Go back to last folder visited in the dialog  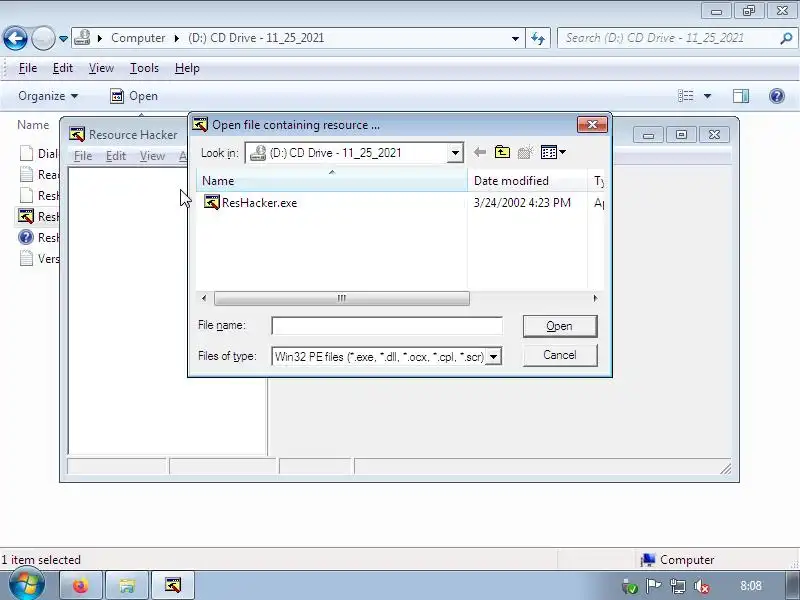pyautogui.click(x=480, y=152)
